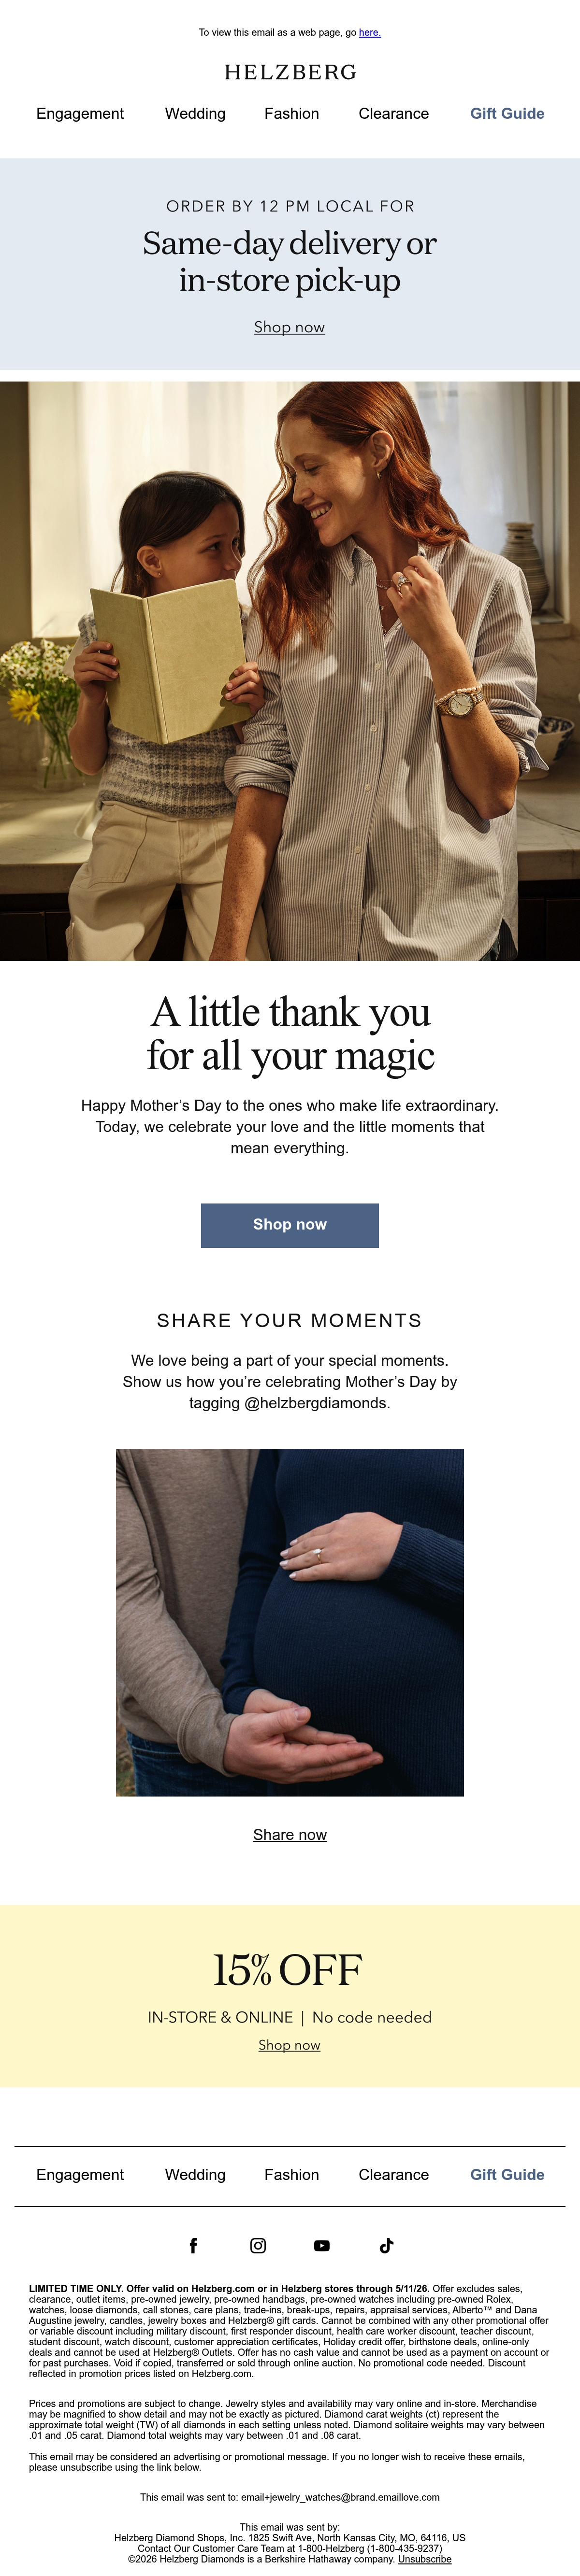Screen dimensions: 580x2576
Task: Open Engagement in the top navigation
Action: (80, 114)
